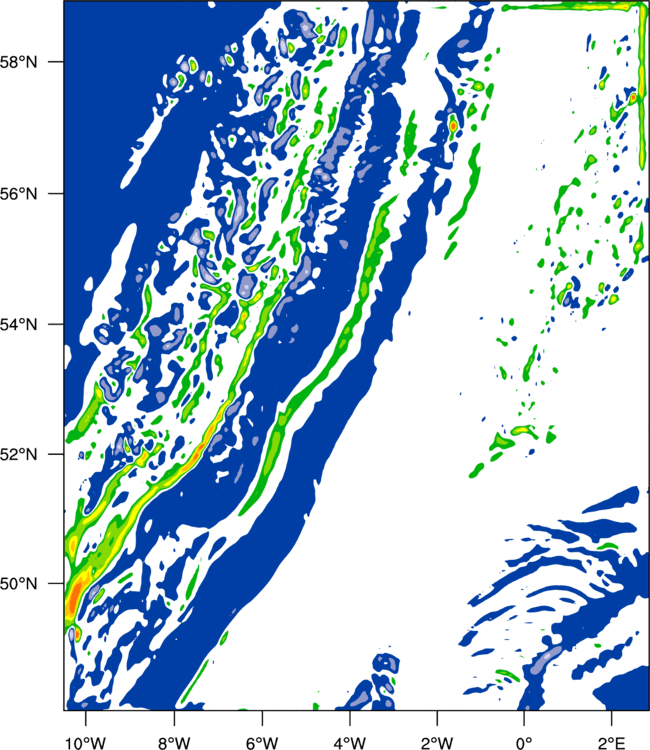Click the 56°N latitude label
This screenshot has height=750, width=650.
tap(19, 194)
